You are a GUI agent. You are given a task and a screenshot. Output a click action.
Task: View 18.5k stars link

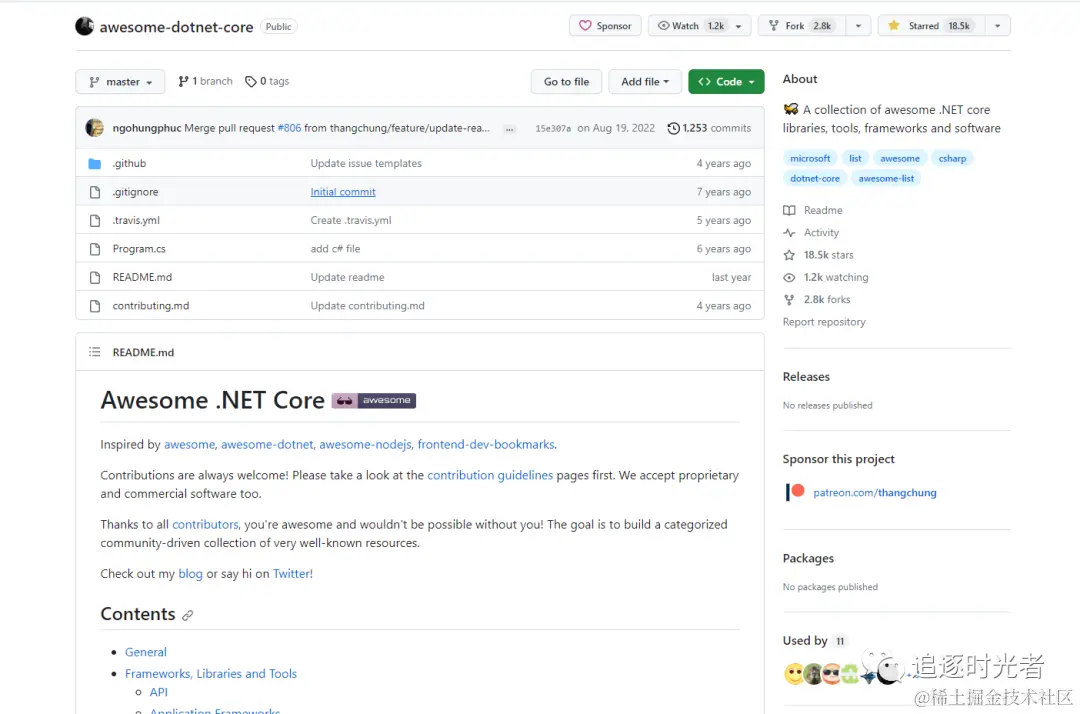pyautogui.click(x=818, y=255)
